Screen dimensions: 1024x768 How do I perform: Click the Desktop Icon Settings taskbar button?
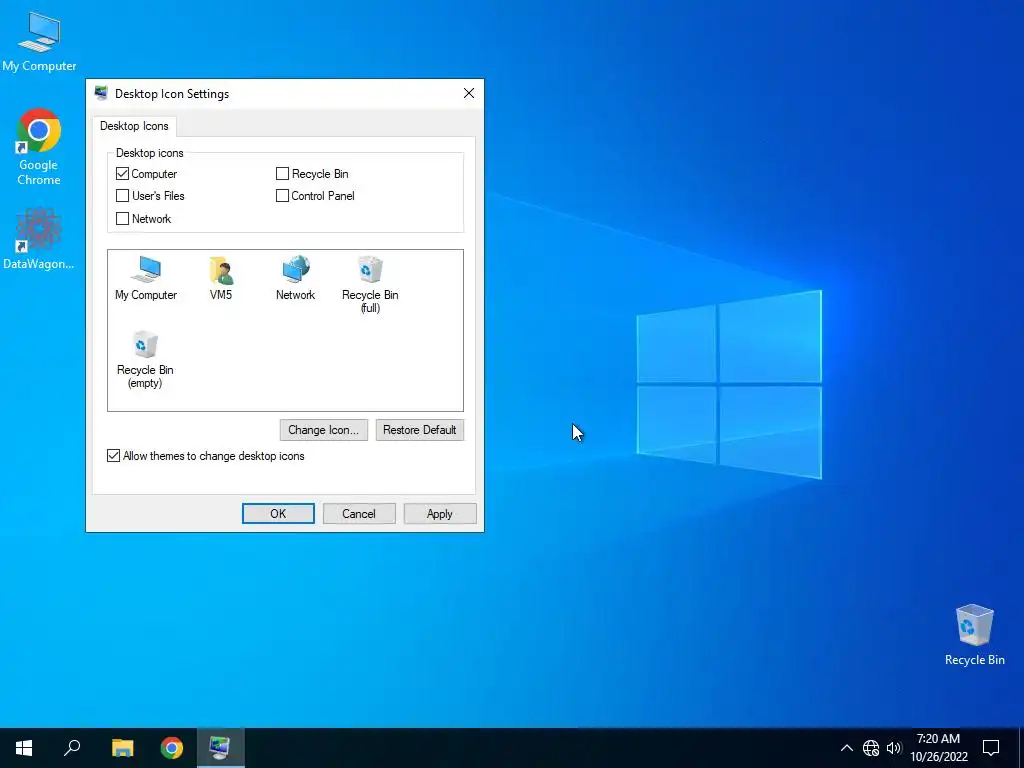[220, 748]
